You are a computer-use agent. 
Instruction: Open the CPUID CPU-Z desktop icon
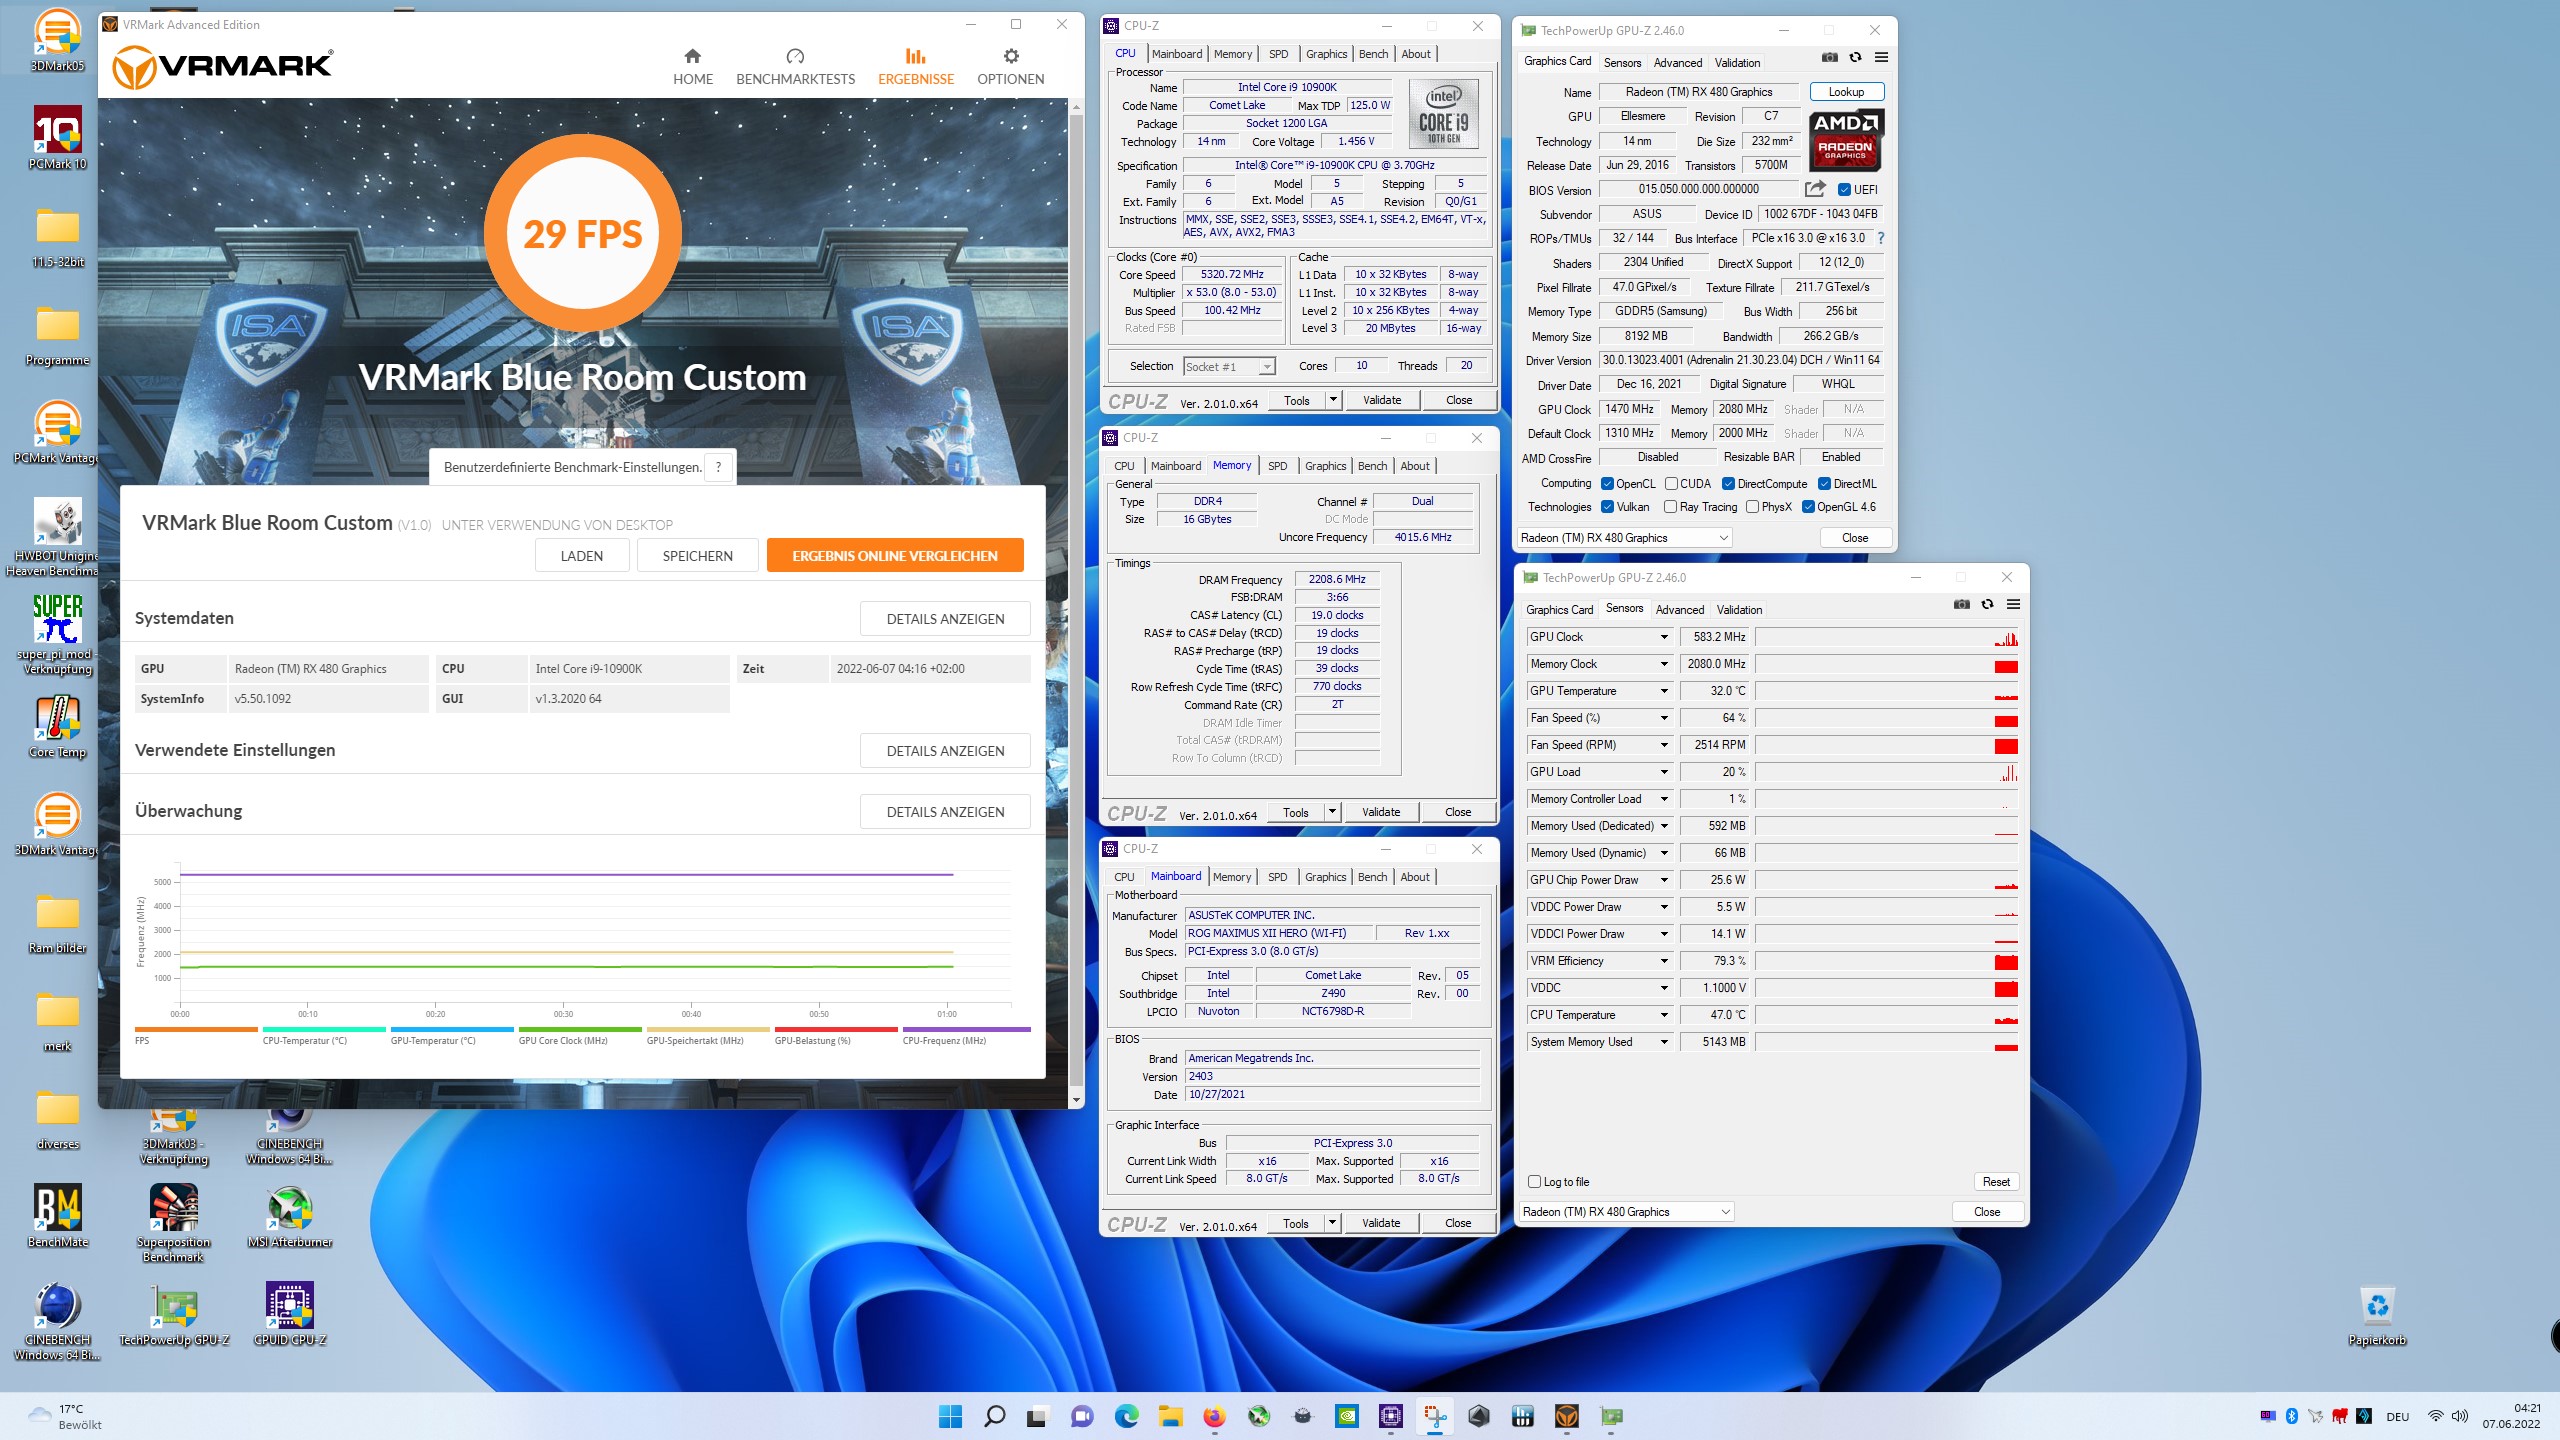[x=289, y=1315]
